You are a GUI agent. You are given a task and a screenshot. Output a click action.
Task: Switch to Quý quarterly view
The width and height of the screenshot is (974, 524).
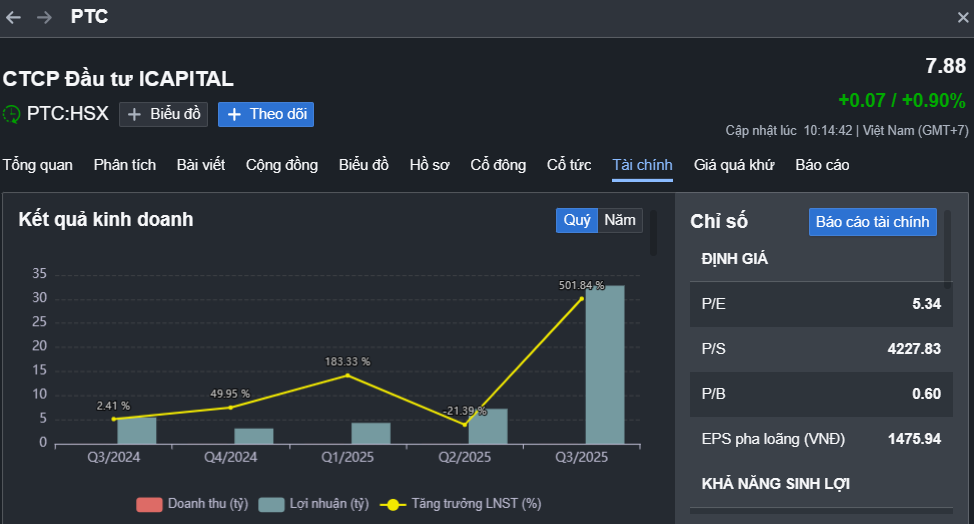[x=577, y=220]
